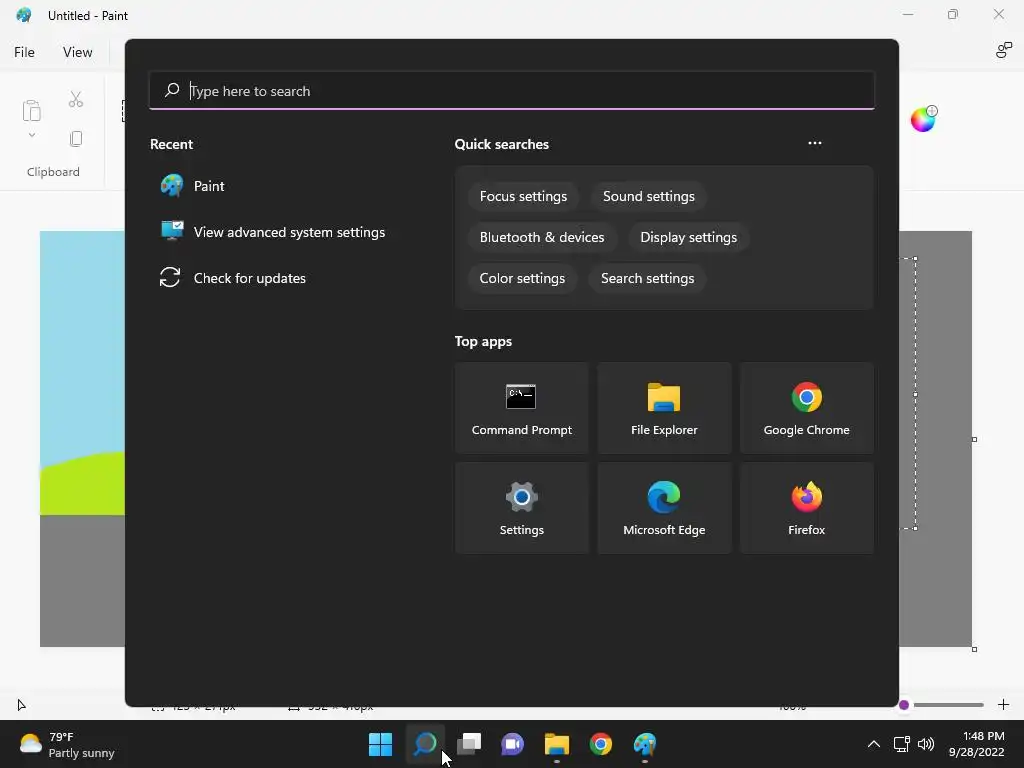Click the Cut scissors icon in Paint
This screenshot has height=768, width=1024.
pos(76,99)
